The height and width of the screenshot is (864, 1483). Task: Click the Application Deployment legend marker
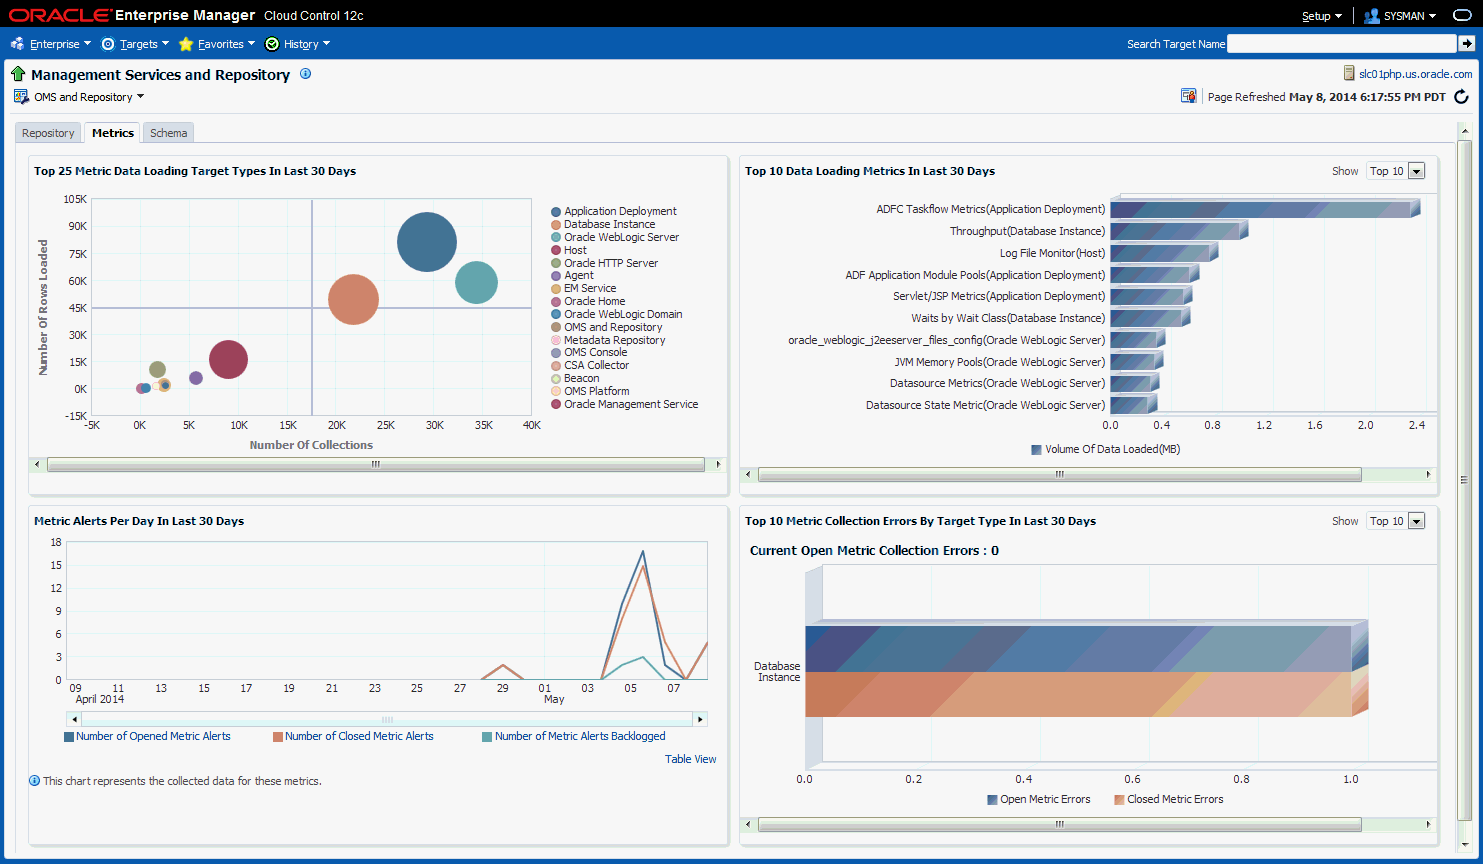[x=556, y=212]
